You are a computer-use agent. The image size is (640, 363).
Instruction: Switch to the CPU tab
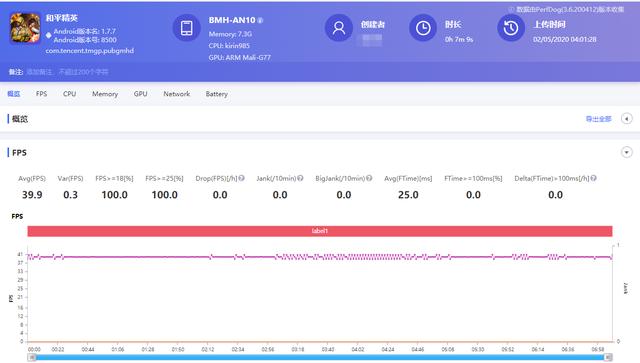[x=69, y=94]
